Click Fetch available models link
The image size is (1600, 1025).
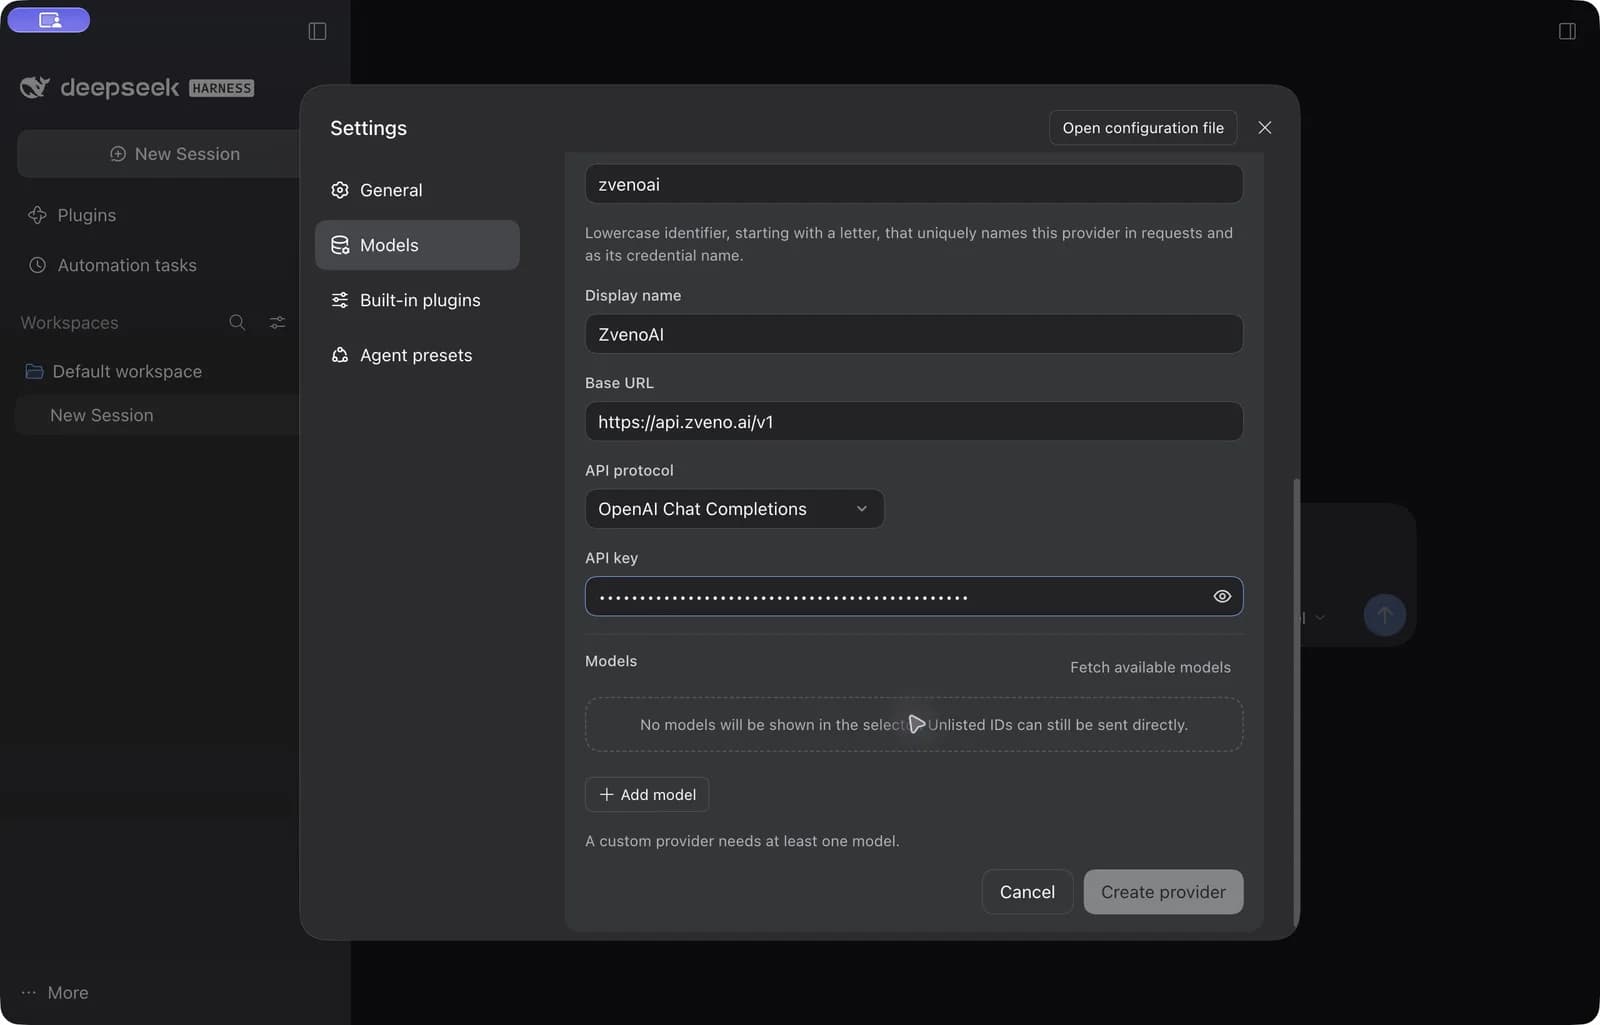(x=1150, y=667)
